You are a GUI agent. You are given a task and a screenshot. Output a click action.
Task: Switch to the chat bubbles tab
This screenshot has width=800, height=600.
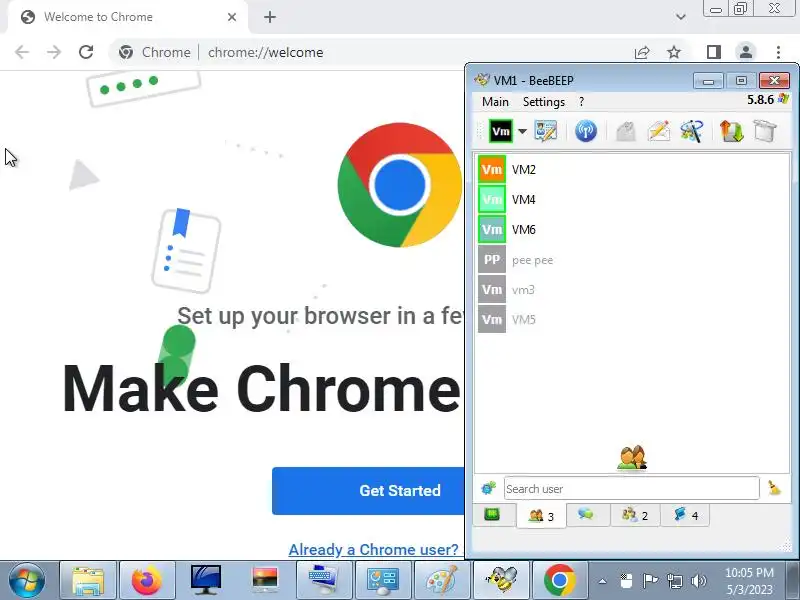[587, 514]
